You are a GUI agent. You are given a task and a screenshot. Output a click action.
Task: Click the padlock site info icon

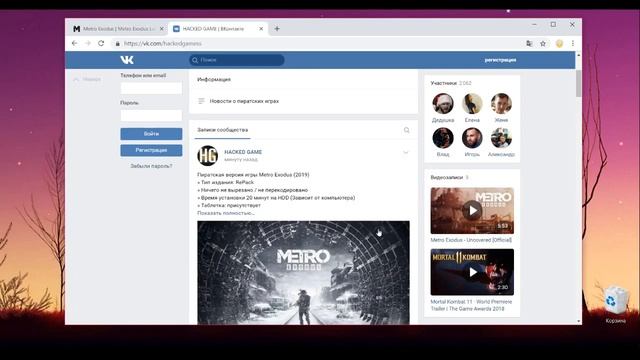pyautogui.click(x=118, y=44)
